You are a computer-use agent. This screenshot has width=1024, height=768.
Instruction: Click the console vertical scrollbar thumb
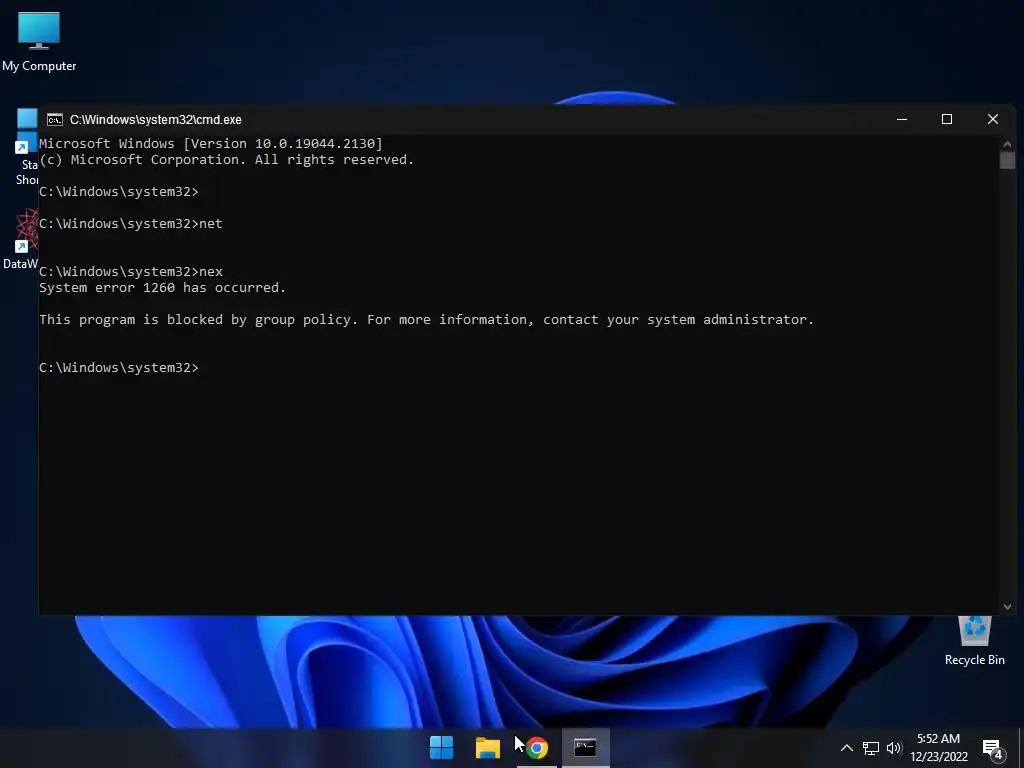(1007, 160)
